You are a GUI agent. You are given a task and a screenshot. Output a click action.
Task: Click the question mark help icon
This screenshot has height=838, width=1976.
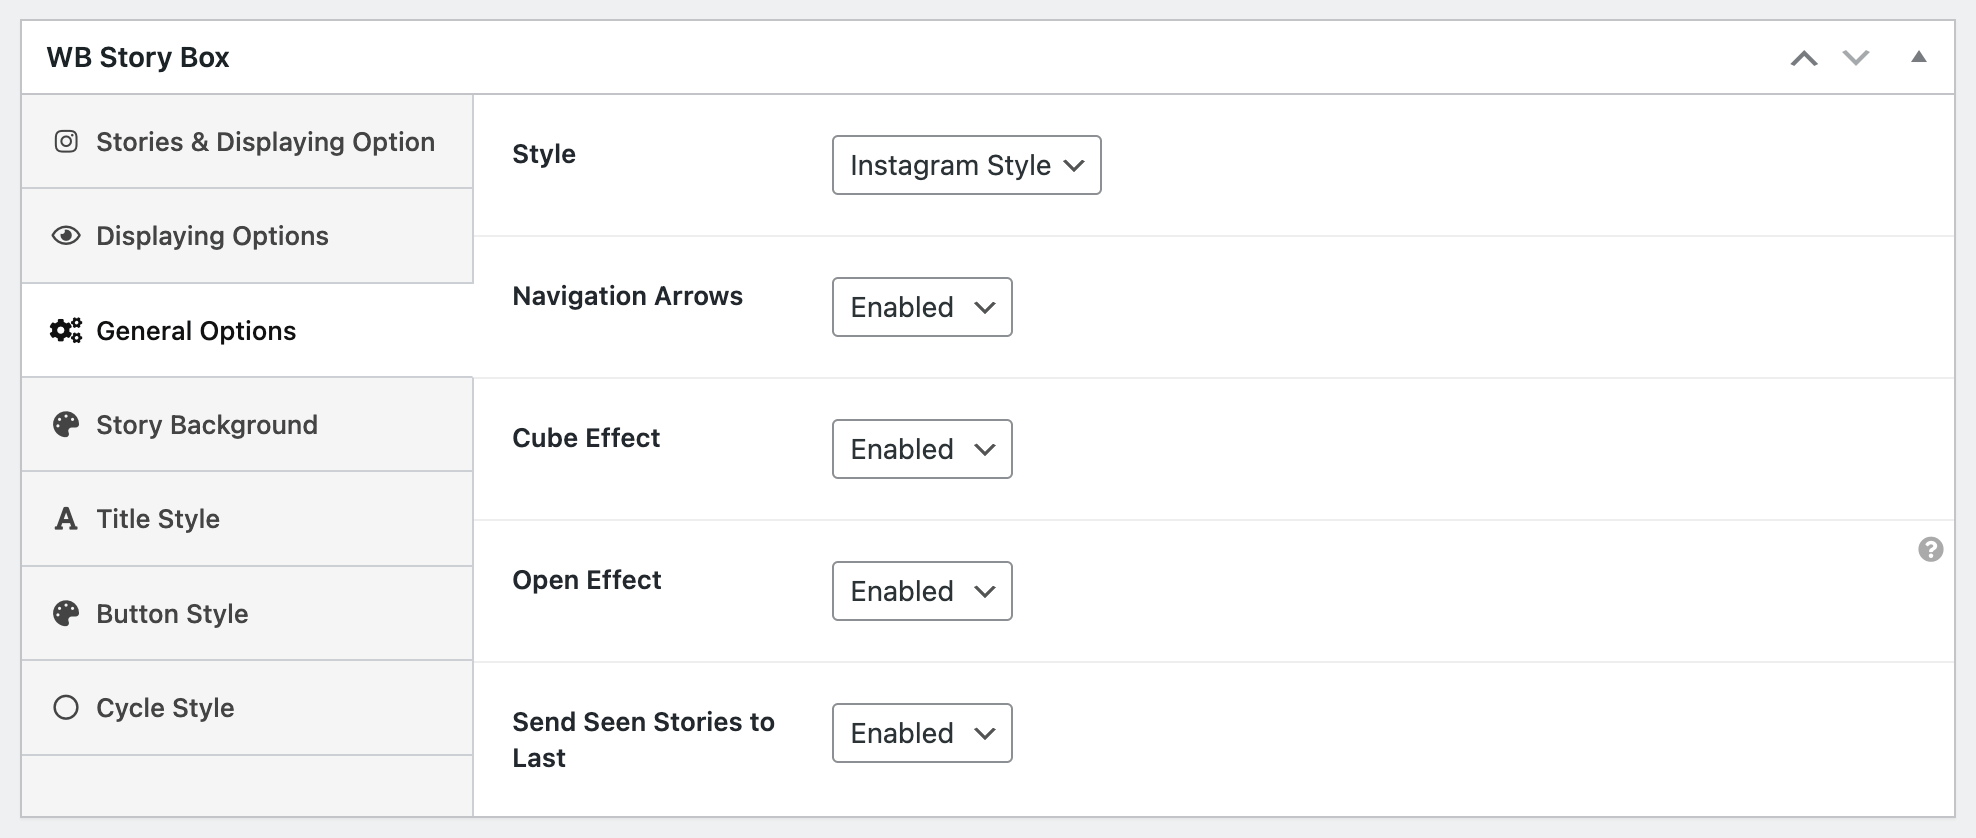pos(1930,549)
